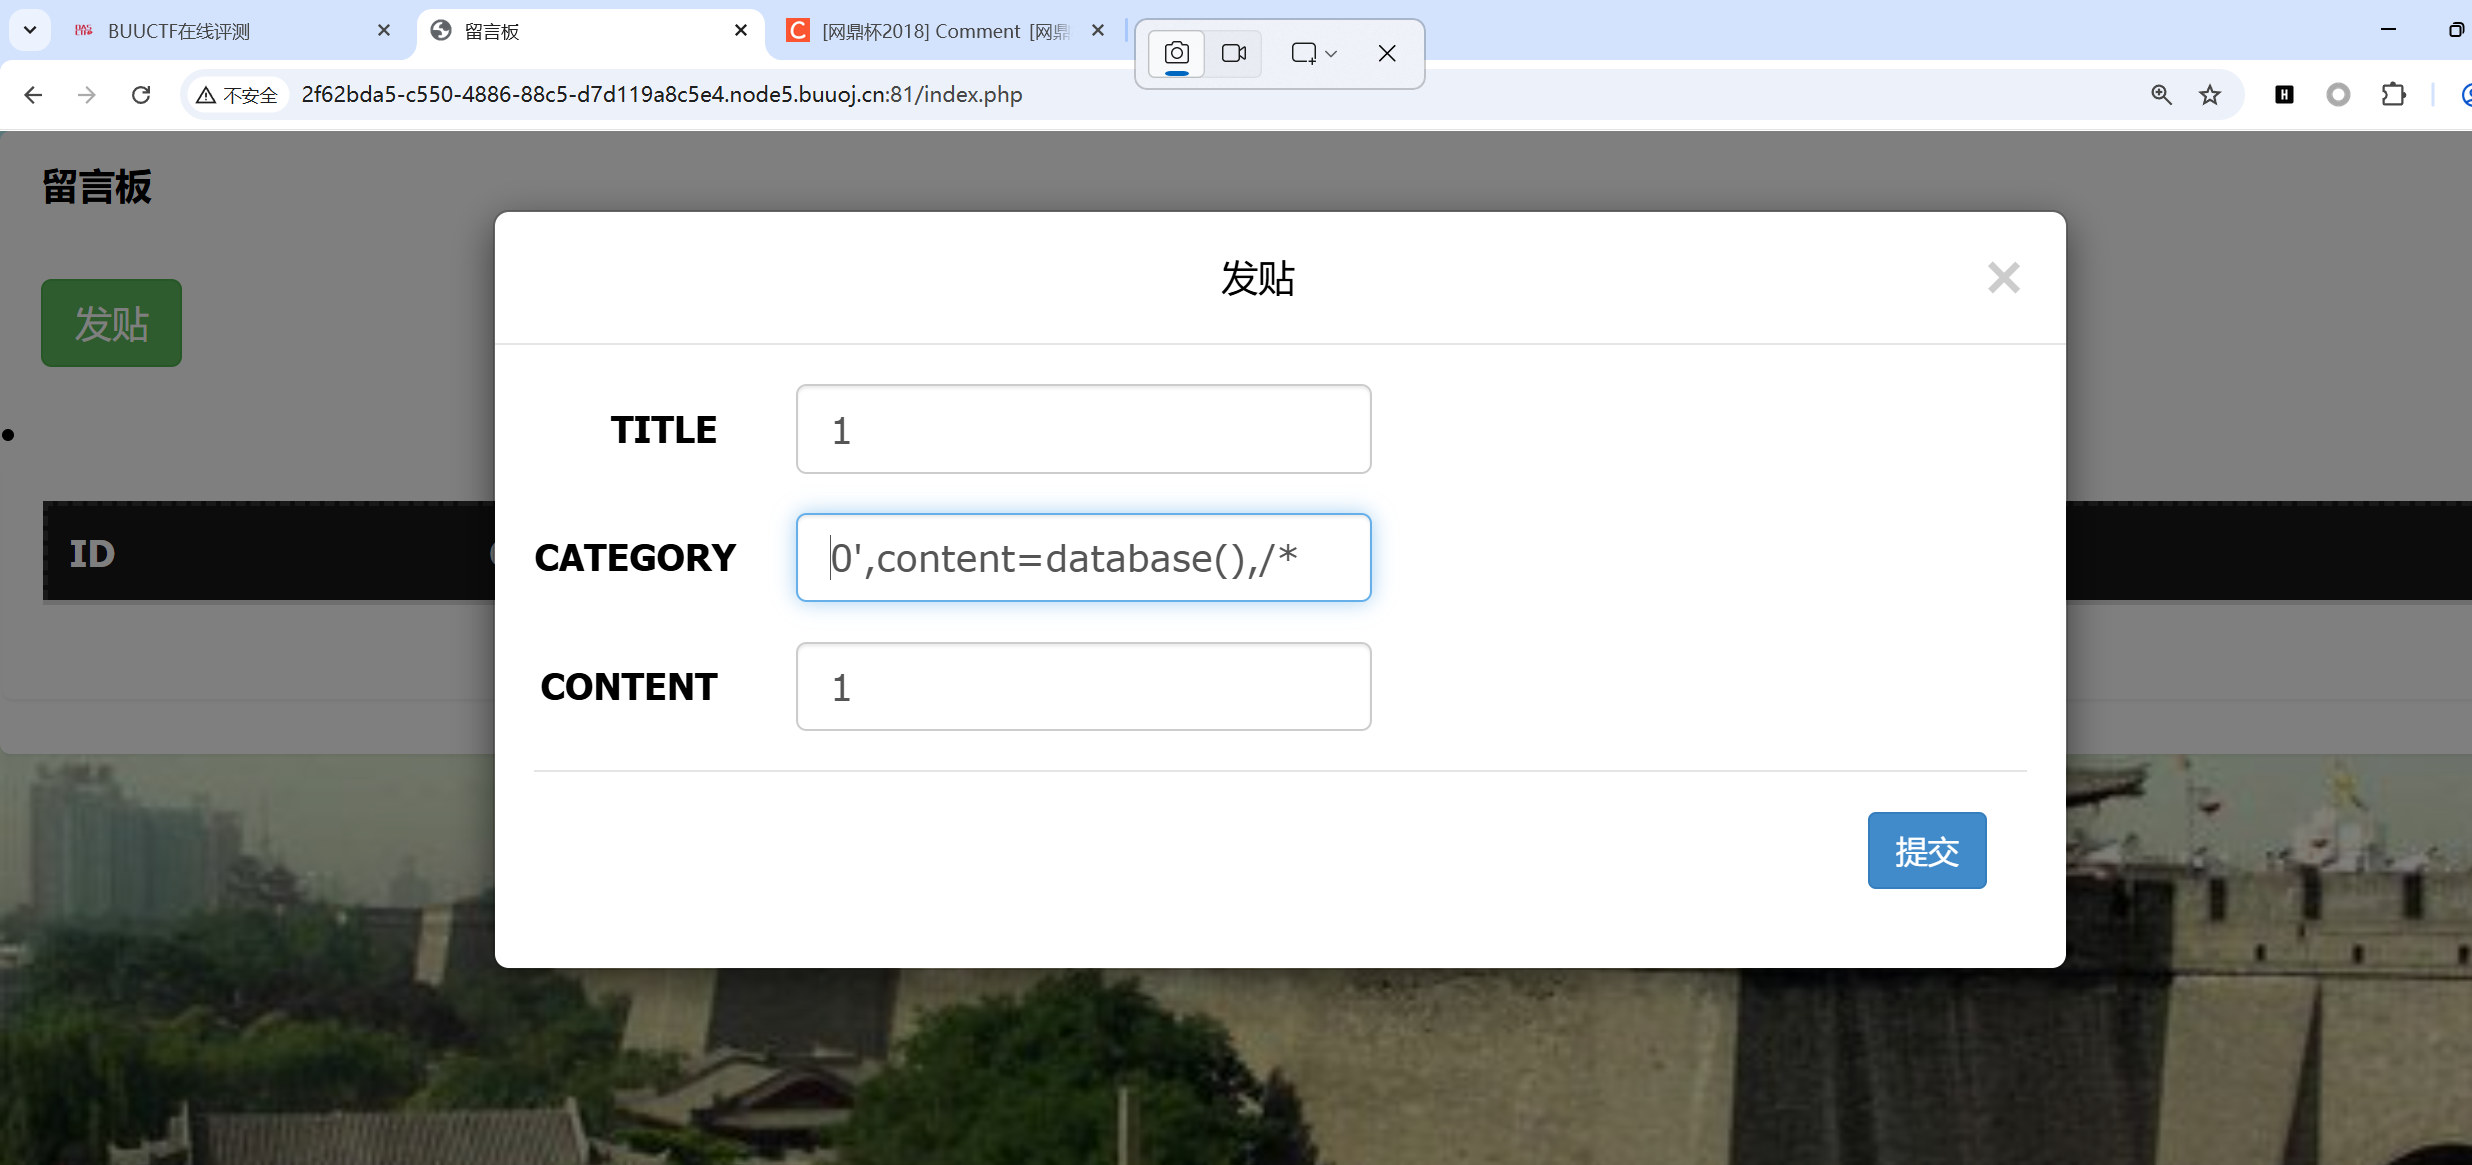This screenshot has height=1165, width=2472.
Task: Bookmark page with the star icon
Action: click(x=2209, y=95)
